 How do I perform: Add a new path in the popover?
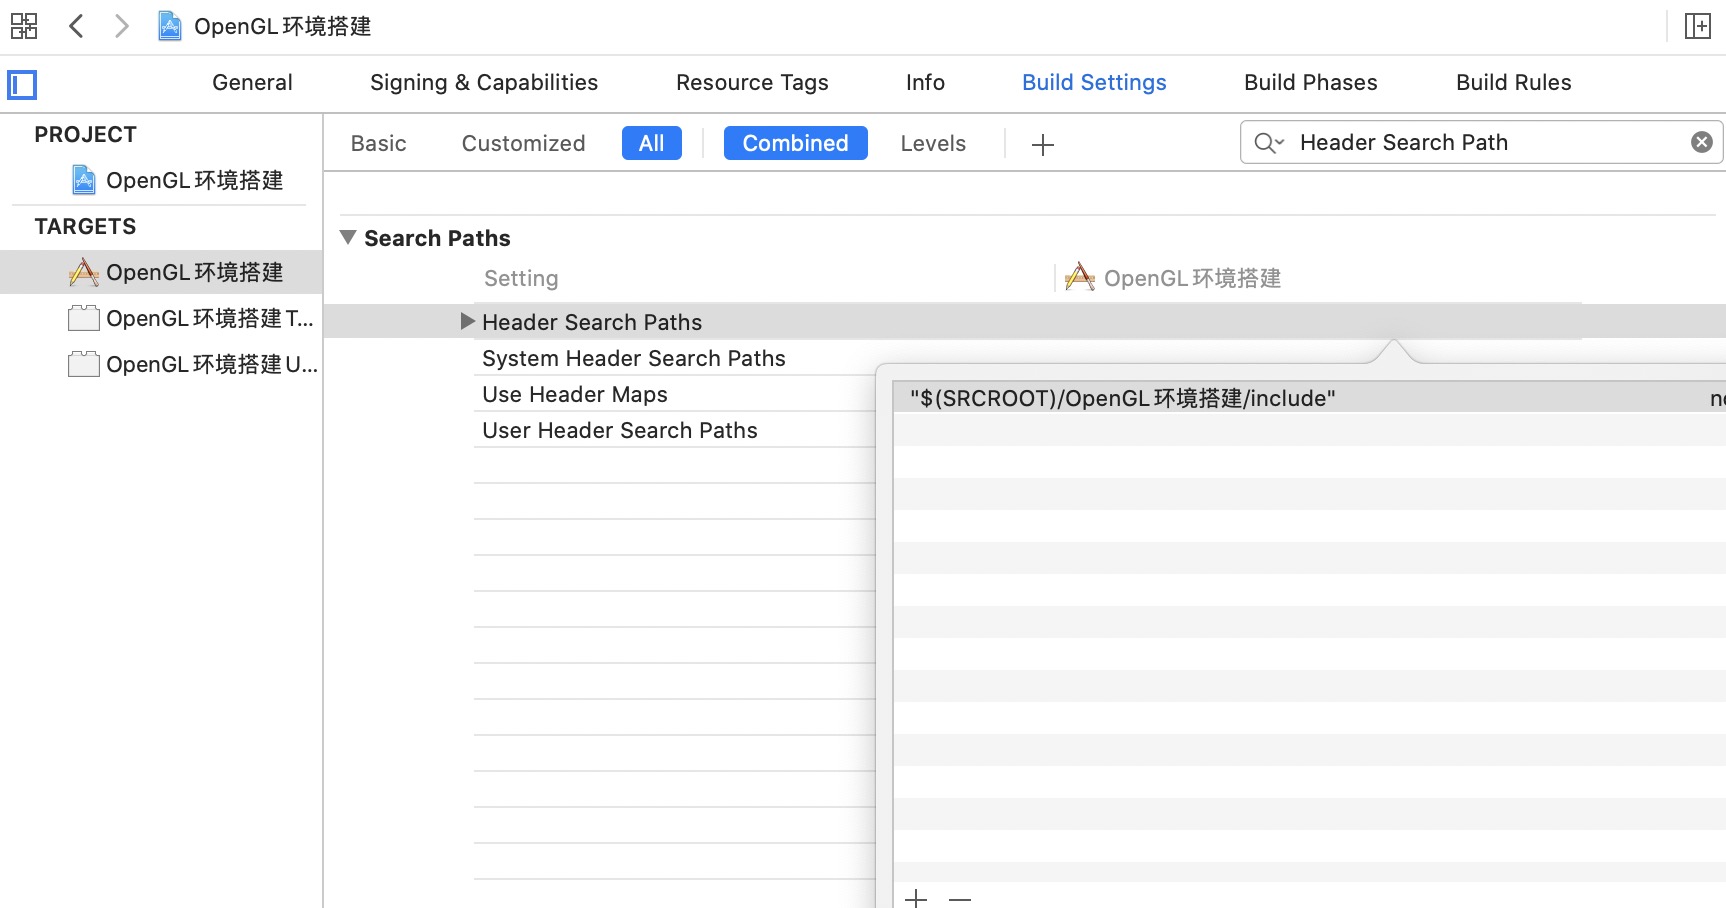[x=916, y=899]
